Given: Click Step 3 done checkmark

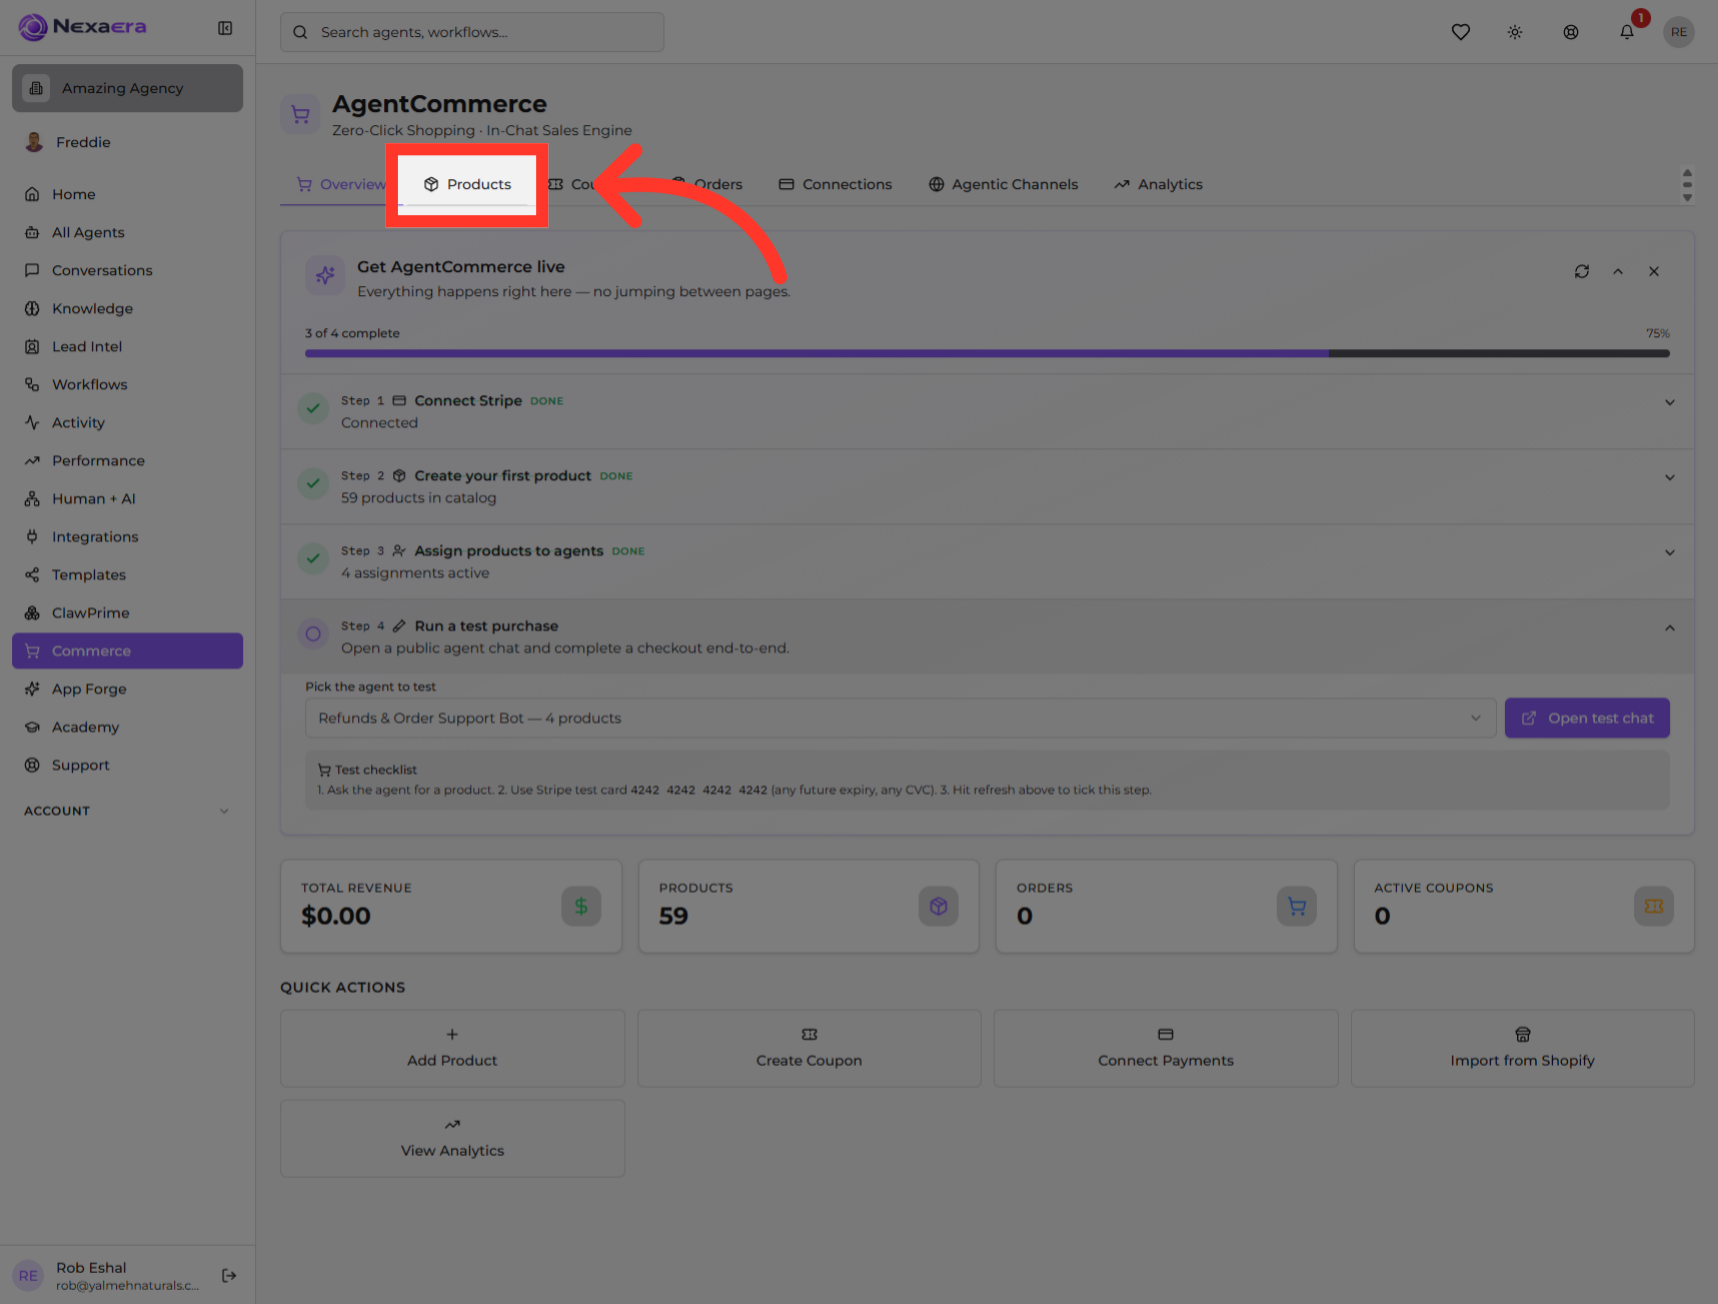Looking at the screenshot, I should tap(313, 558).
